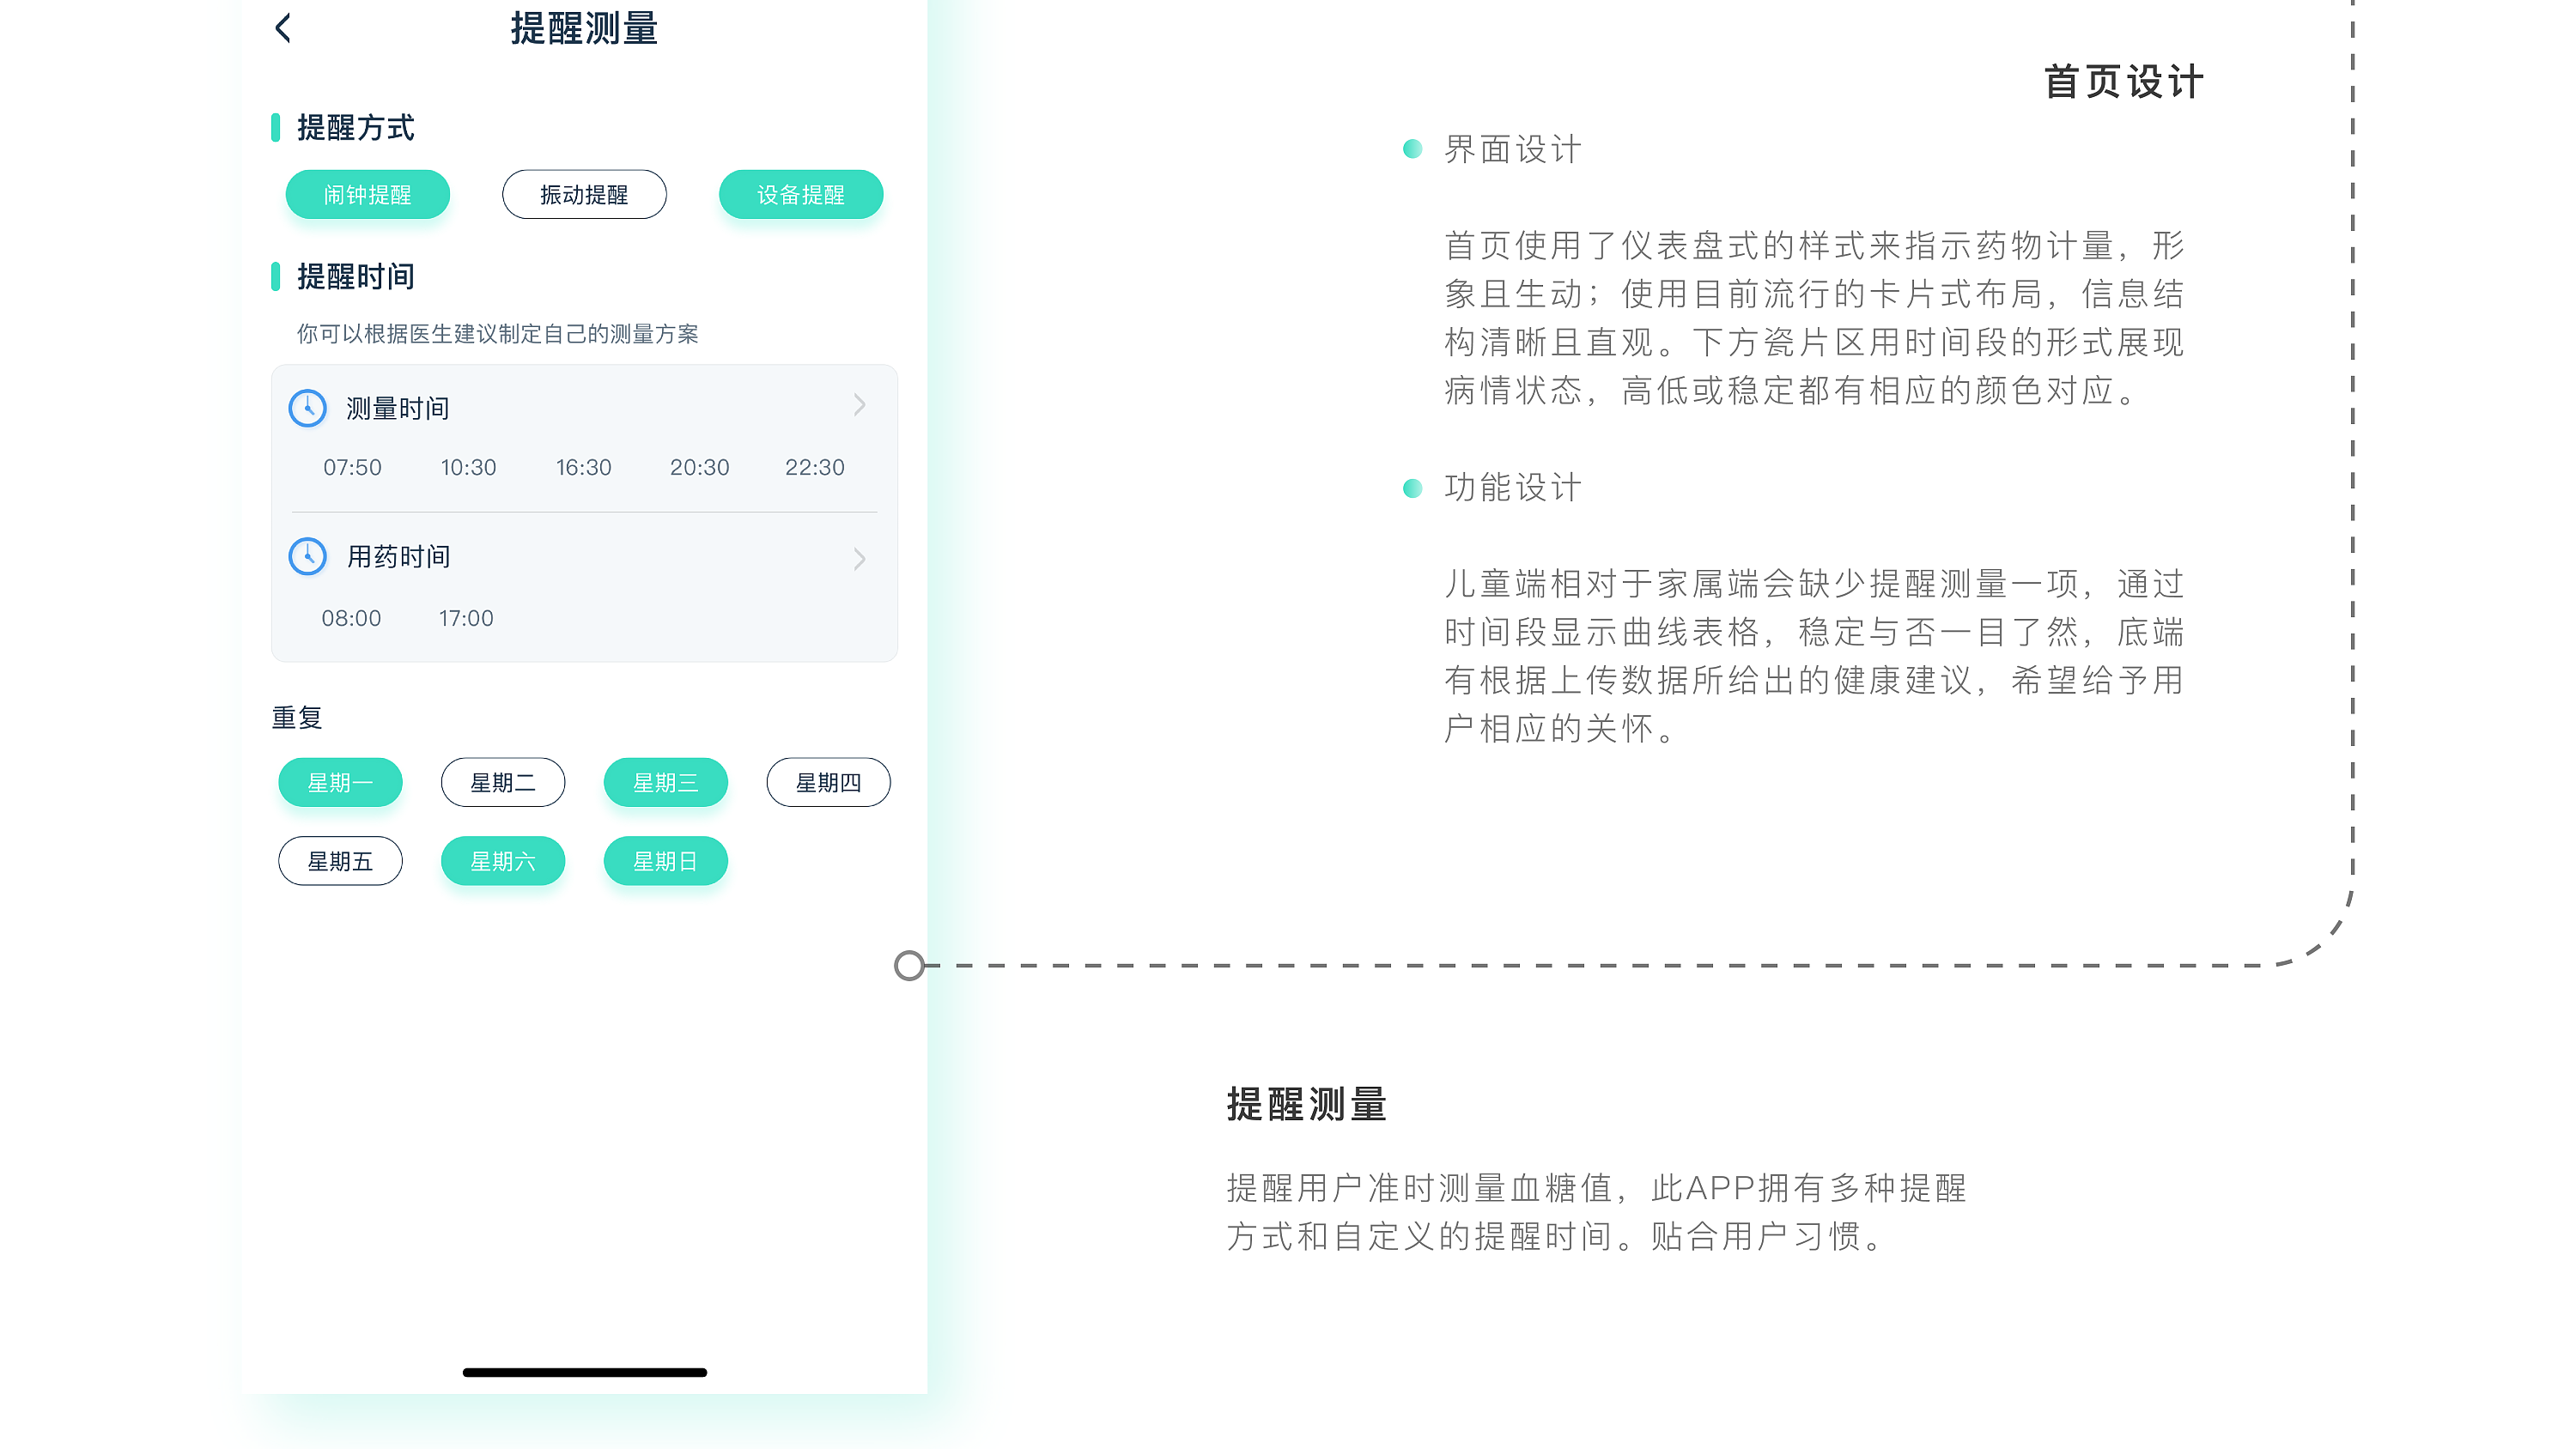The height and width of the screenshot is (1449, 2576).
Task: Select the 16:30 measurement time
Action: pos(583,467)
